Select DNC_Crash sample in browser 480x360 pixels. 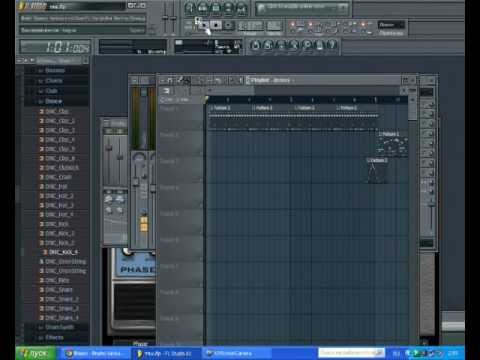58,177
